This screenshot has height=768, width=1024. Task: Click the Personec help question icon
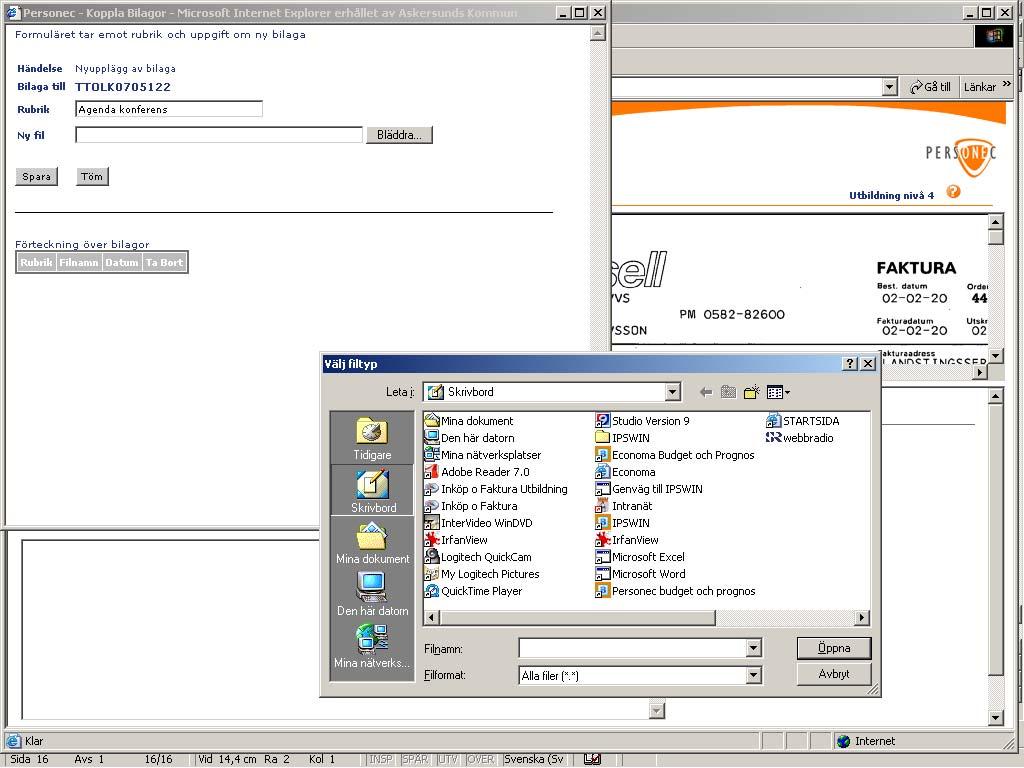click(x=953, y=192)
